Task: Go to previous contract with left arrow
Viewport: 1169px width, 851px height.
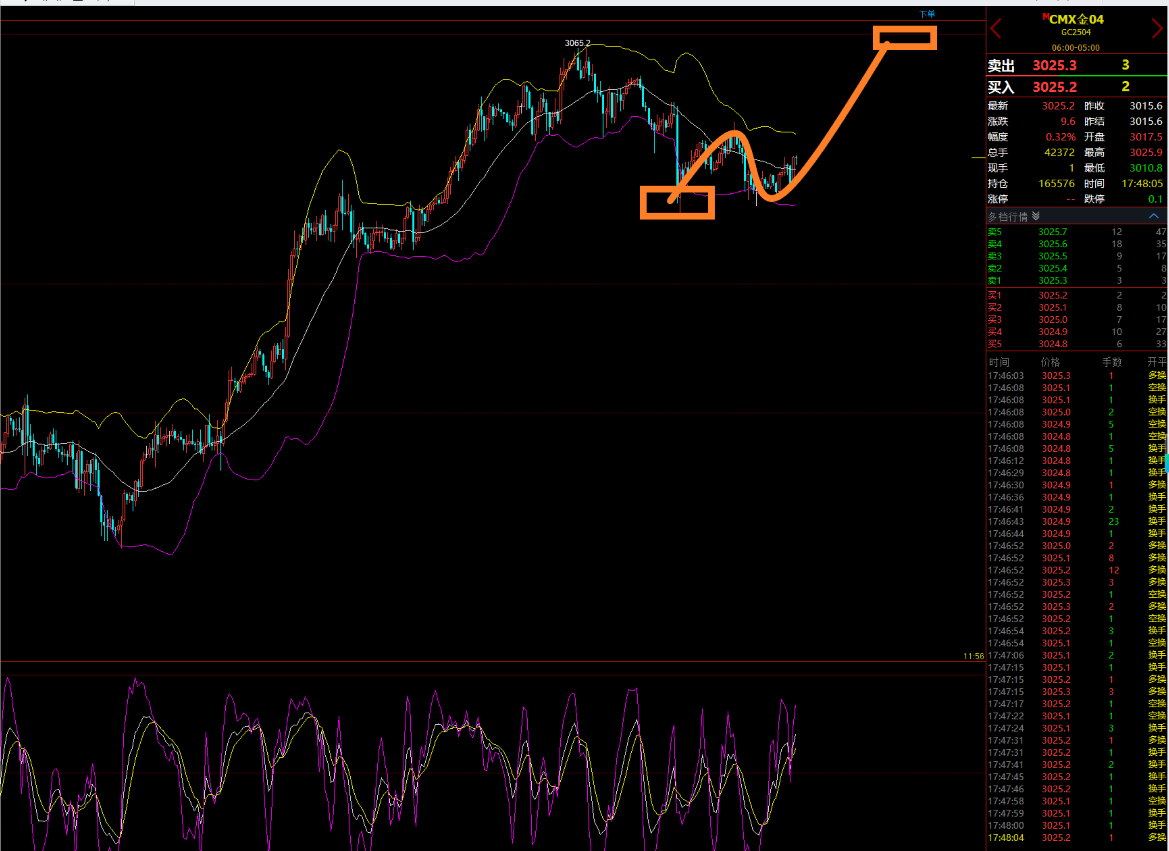Action: click(x=996, y=30)
